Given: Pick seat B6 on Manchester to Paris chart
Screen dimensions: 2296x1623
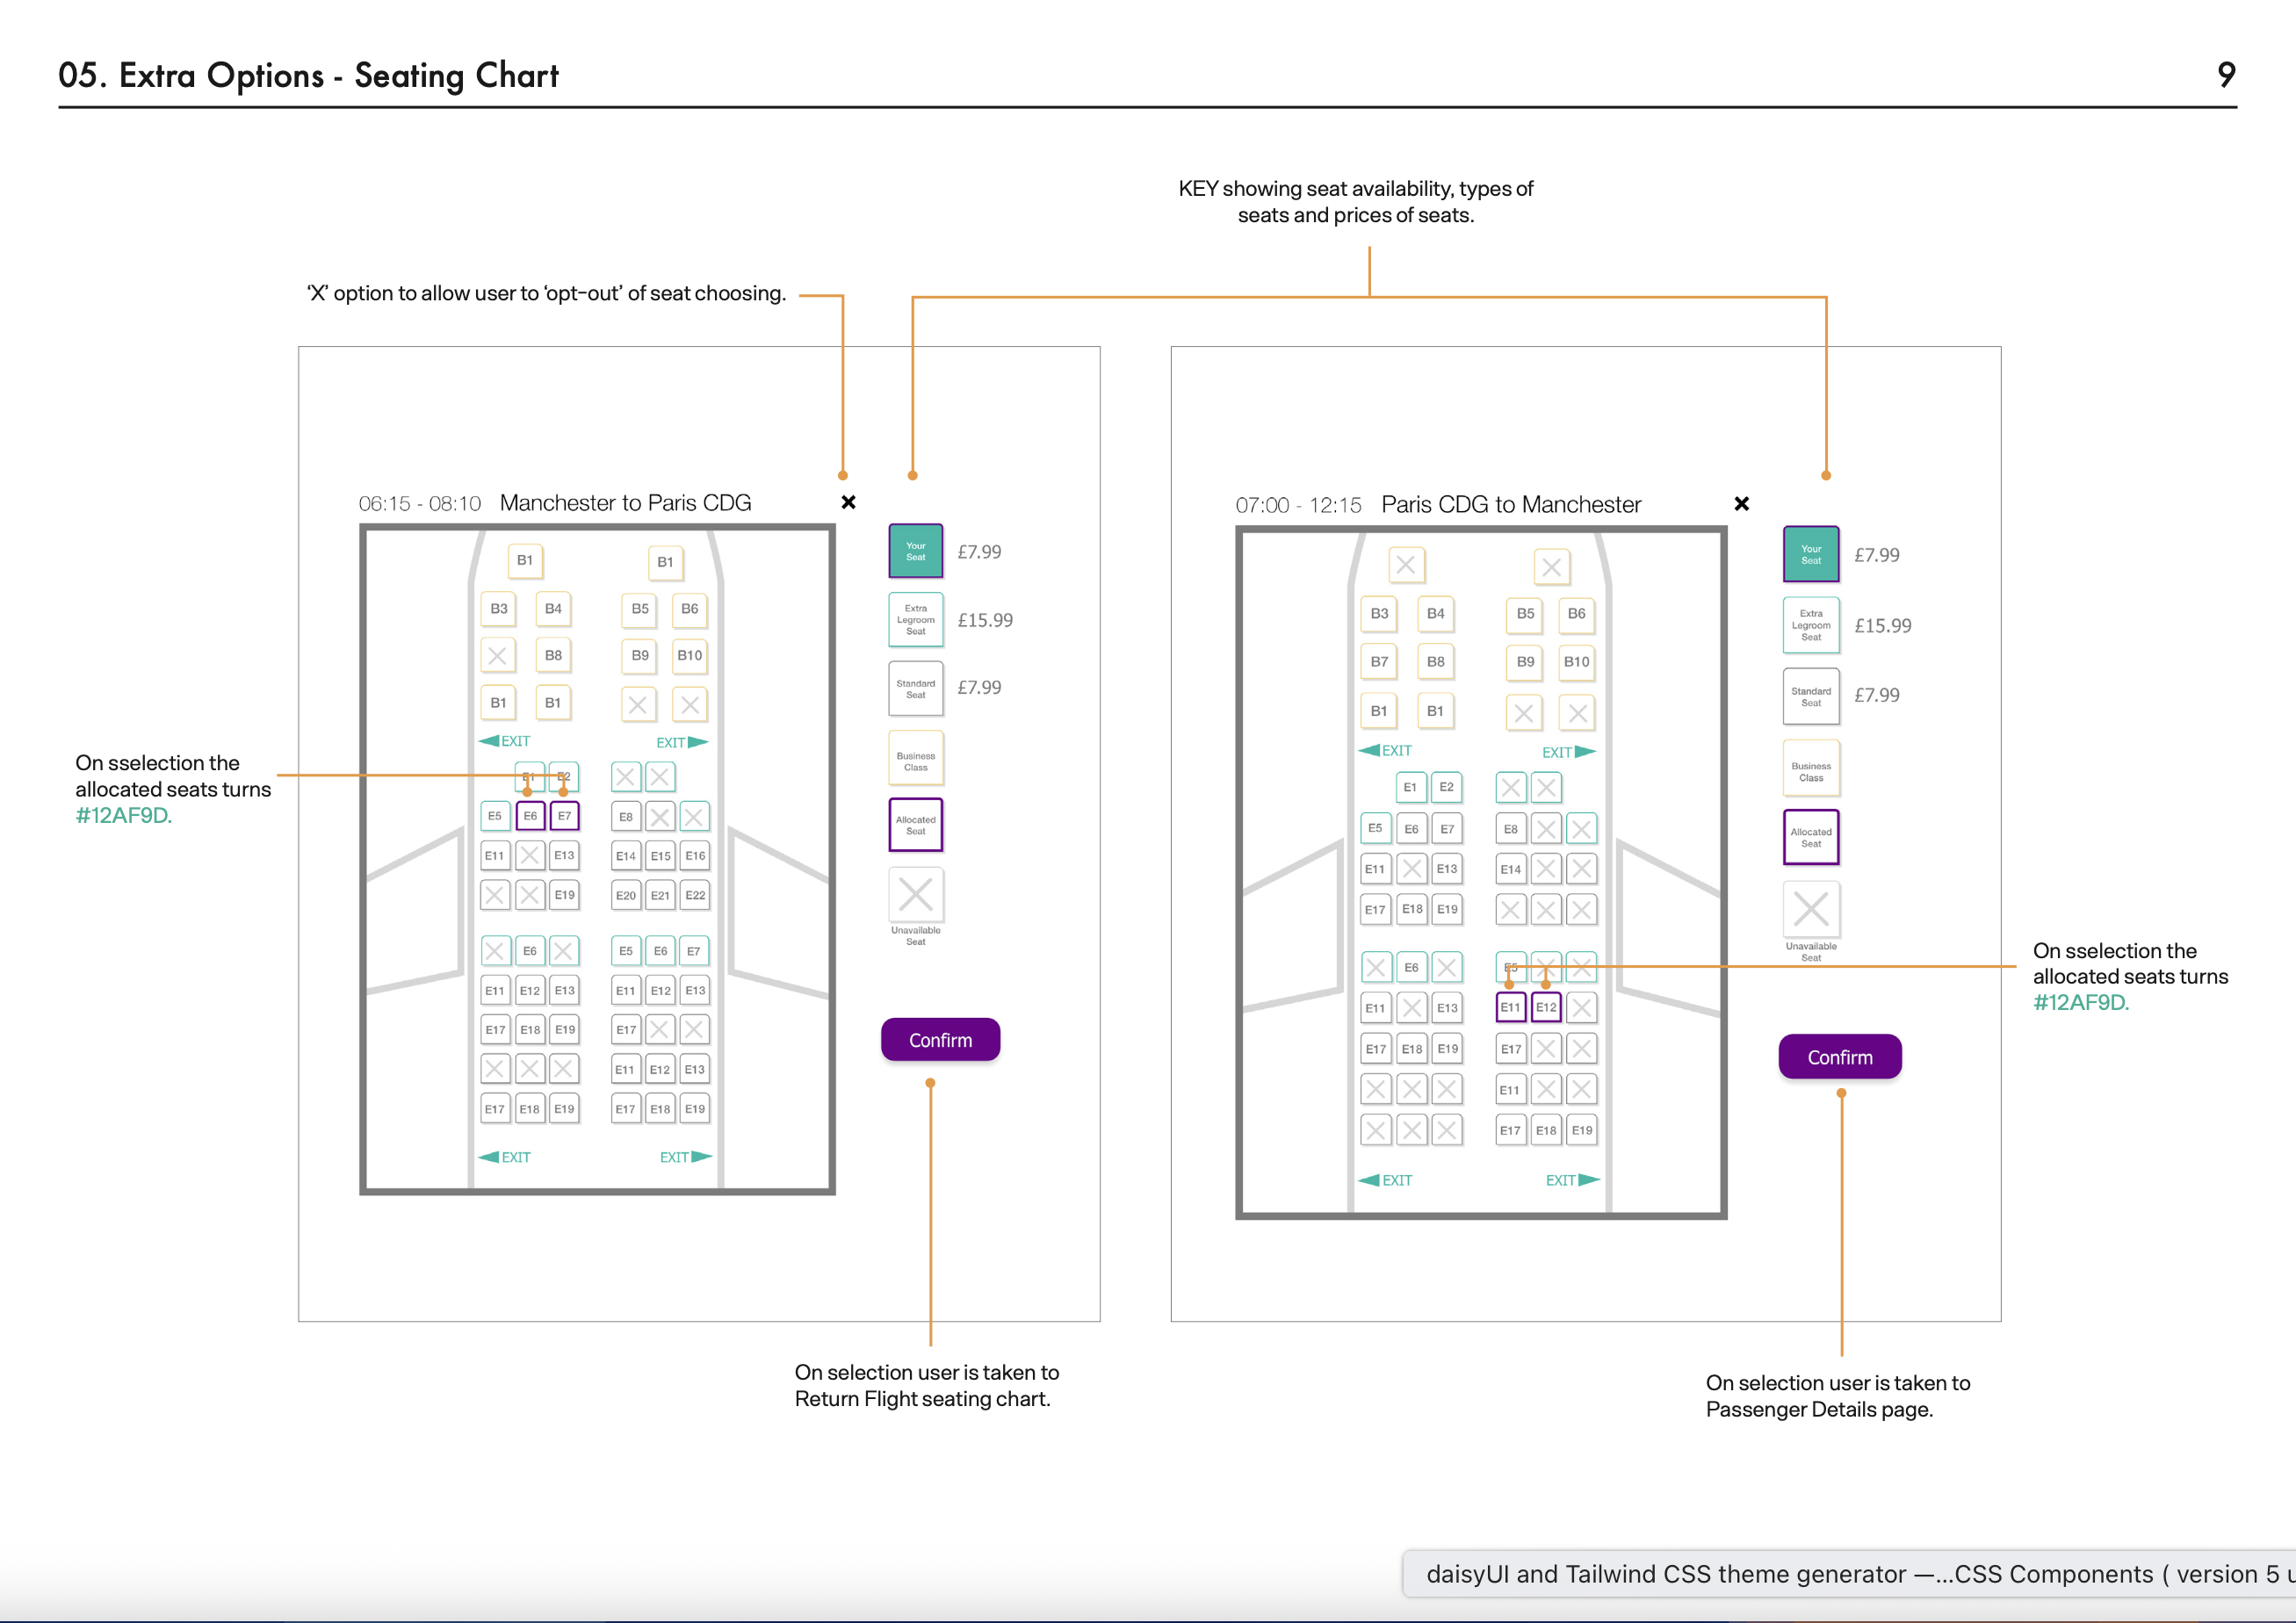Looking at the screenshot, I should pos(690,609).
